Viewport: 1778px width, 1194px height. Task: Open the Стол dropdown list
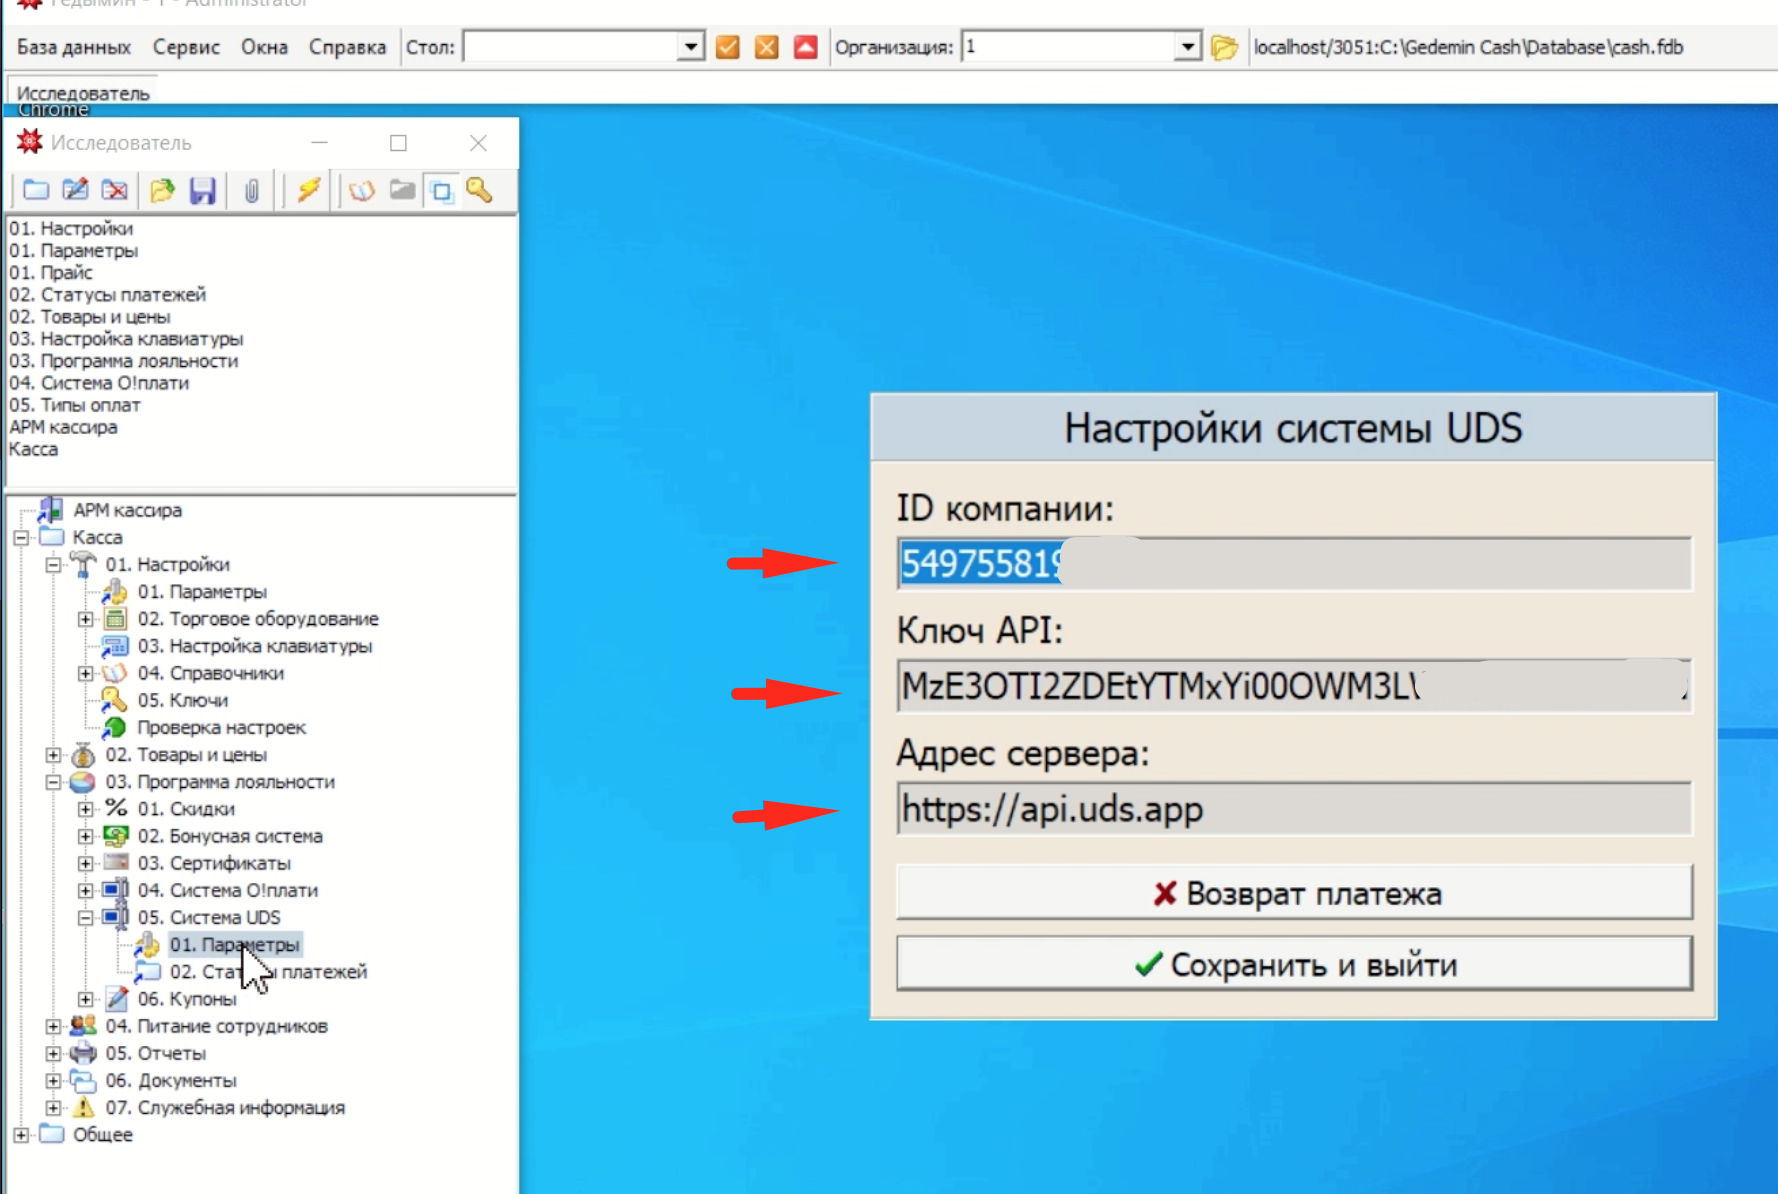(x=690, y=47)
